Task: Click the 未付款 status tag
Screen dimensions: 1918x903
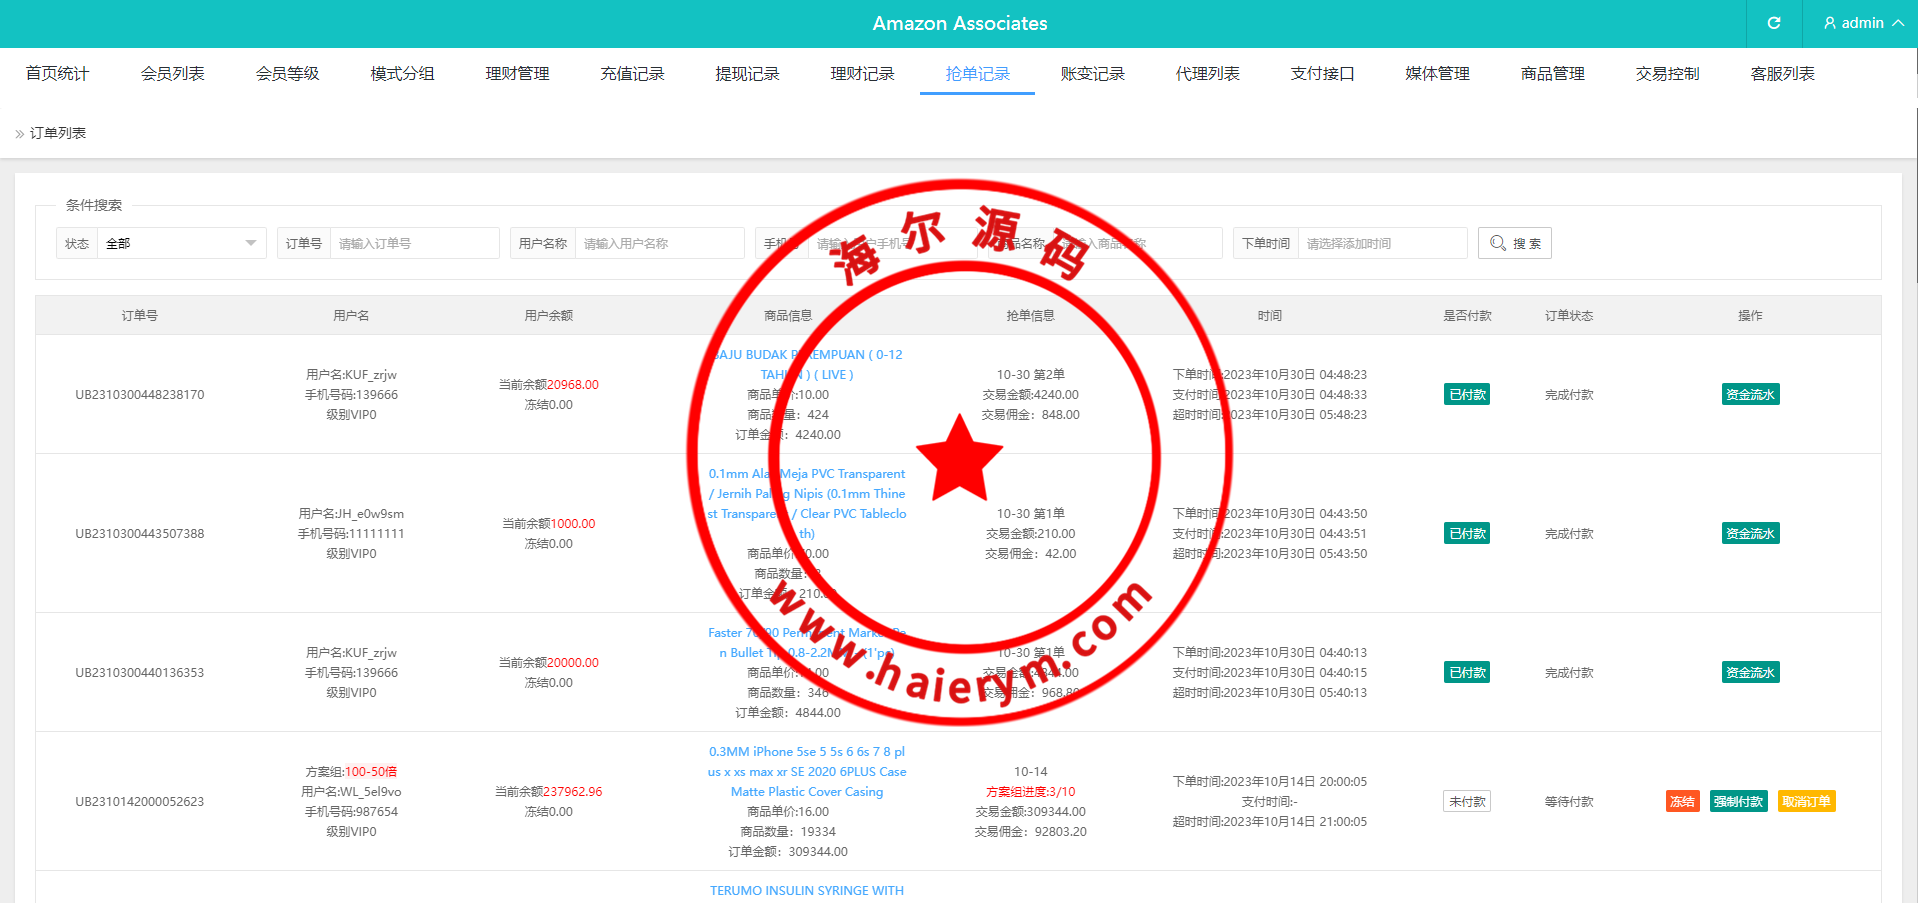Action: 1466,801
